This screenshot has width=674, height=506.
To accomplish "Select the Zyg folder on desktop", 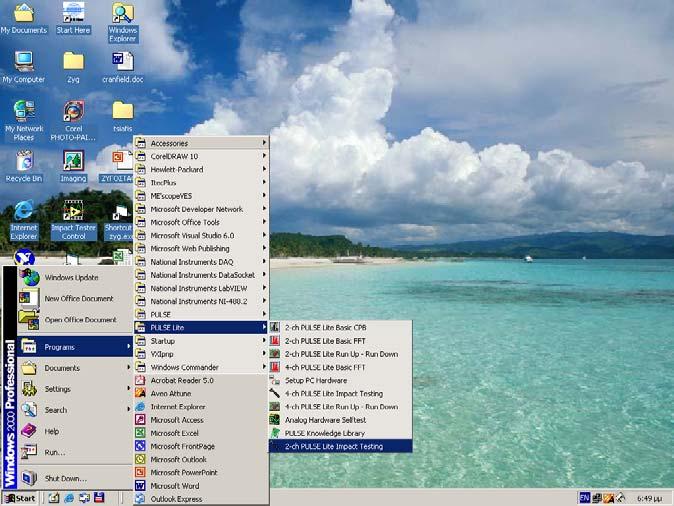I will 73,67.
